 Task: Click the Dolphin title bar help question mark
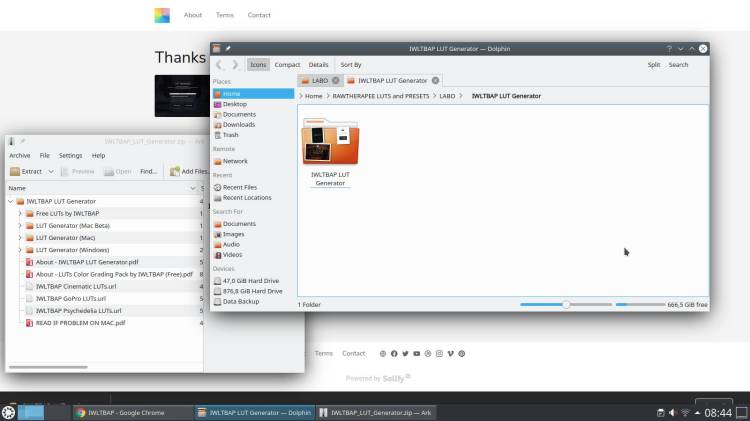tap(669, 49)
